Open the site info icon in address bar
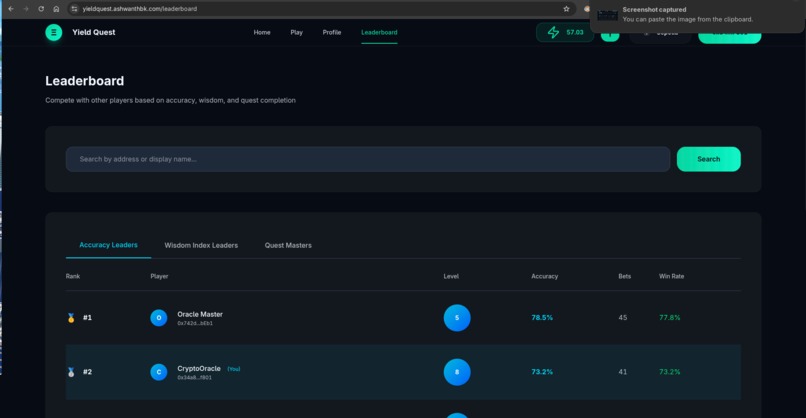806x418 pixels. (x=75, y=9)
